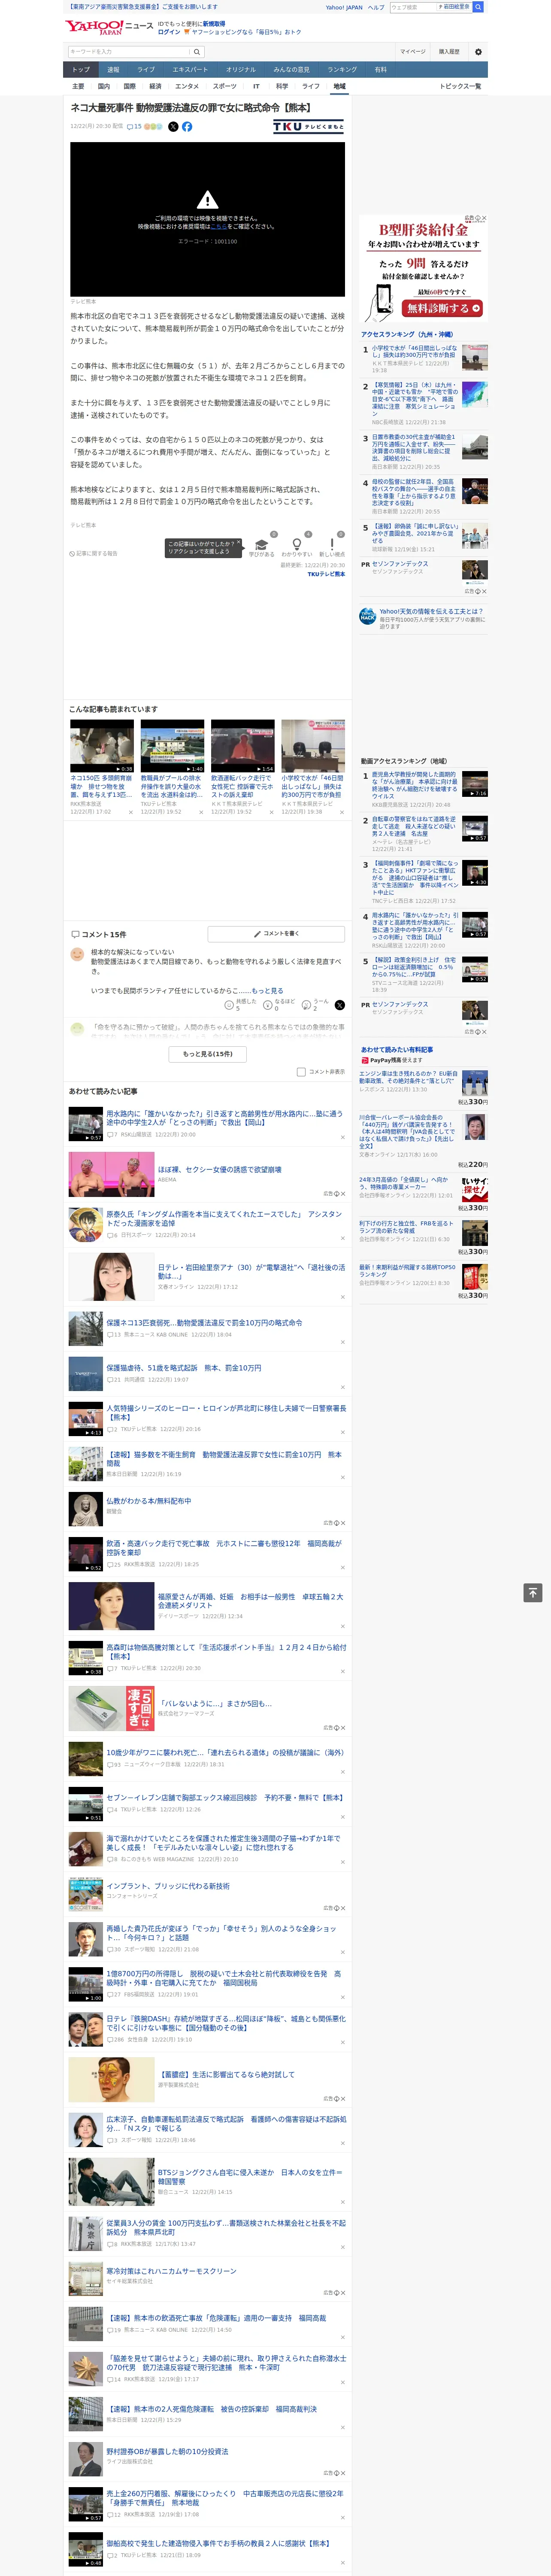Click コメントを書く button

(x=276, y=933)
